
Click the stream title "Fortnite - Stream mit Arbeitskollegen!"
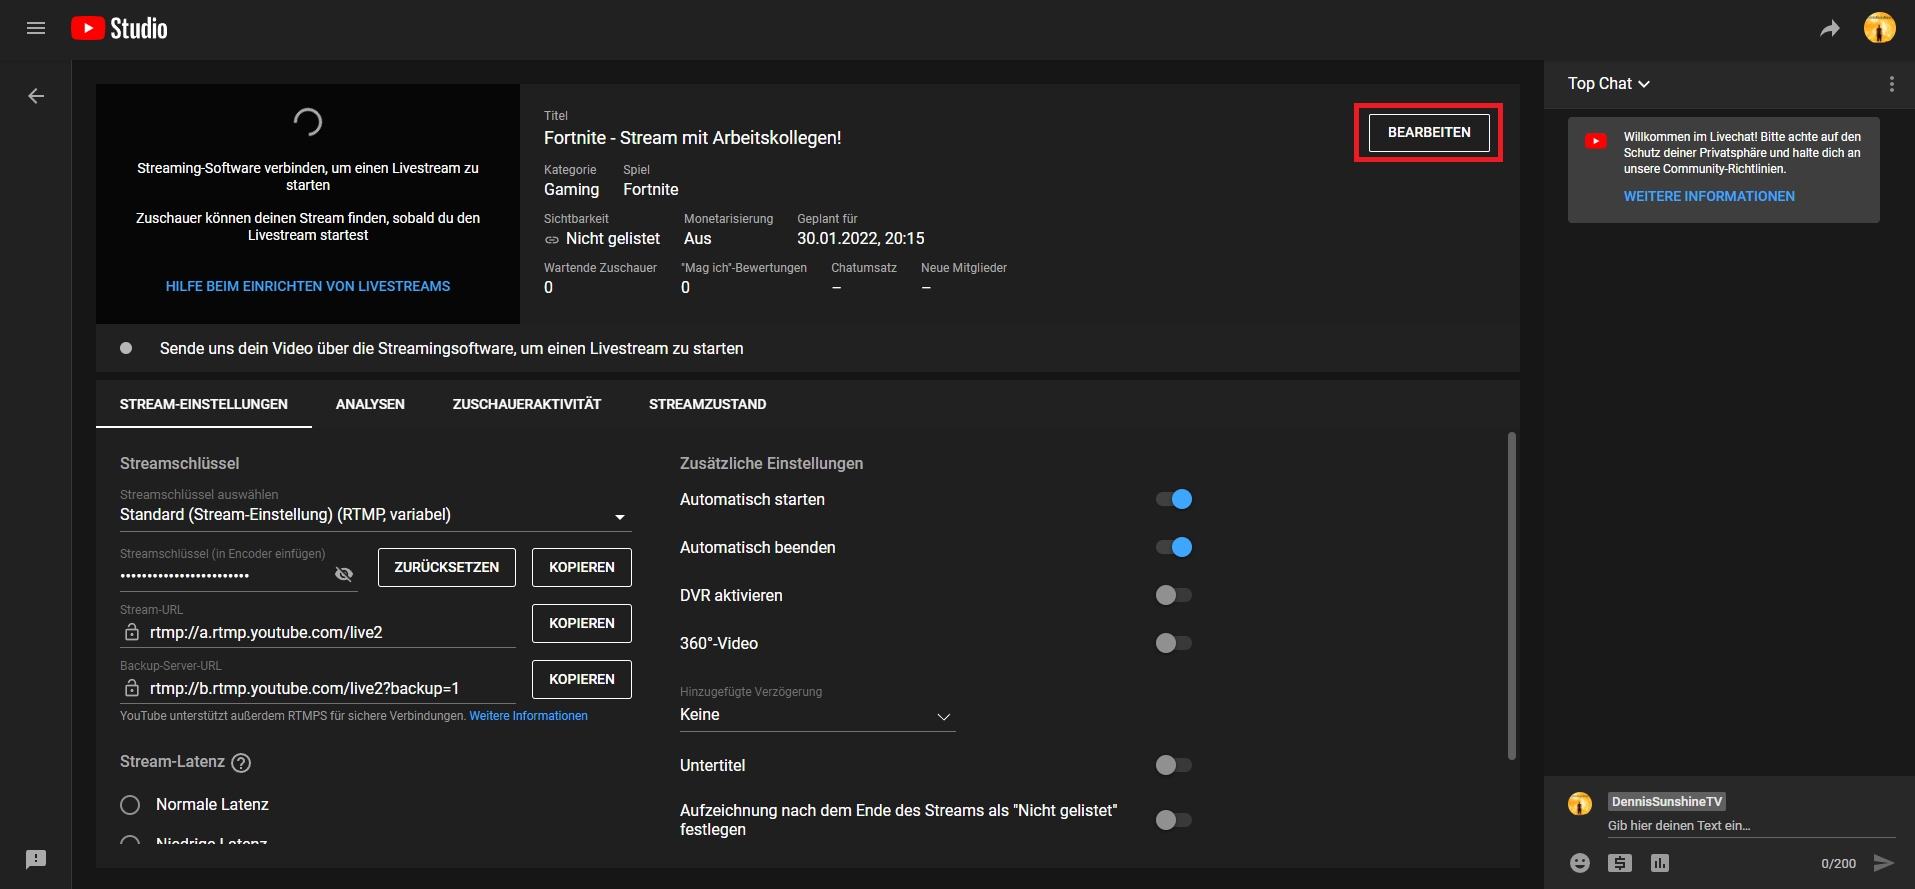(x=692, y=138)
